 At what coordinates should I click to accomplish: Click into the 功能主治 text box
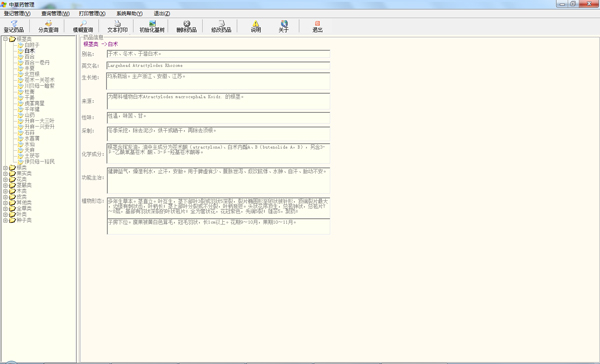click(x=218, y=180)
